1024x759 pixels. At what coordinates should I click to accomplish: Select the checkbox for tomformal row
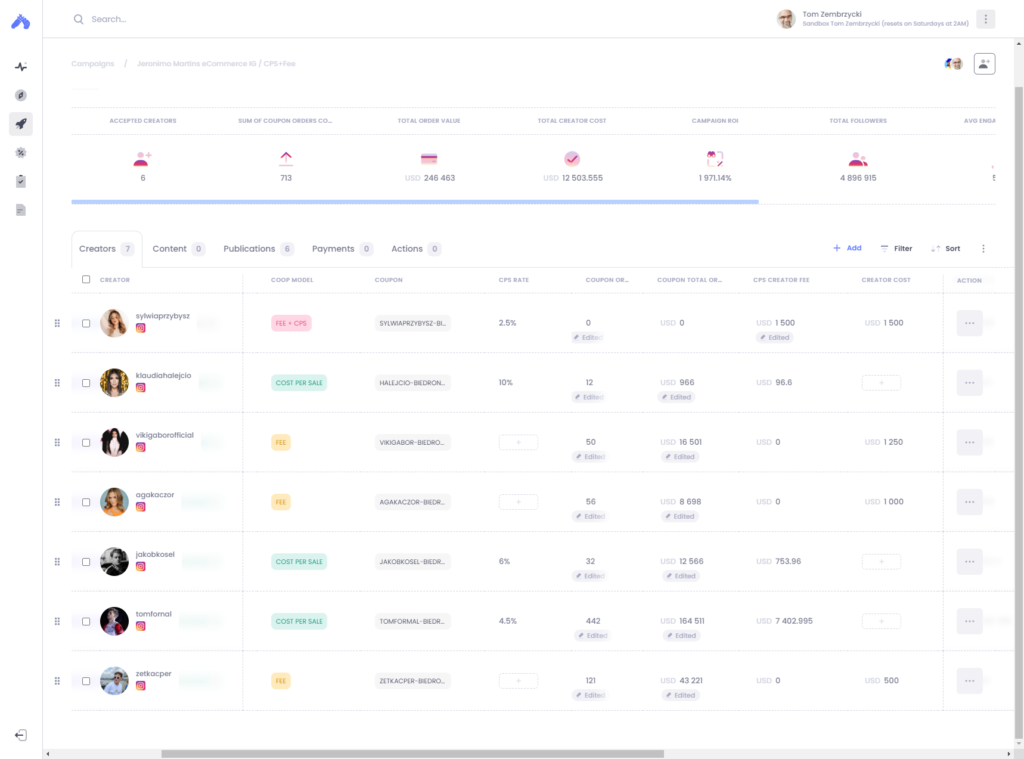pos(86,621)
